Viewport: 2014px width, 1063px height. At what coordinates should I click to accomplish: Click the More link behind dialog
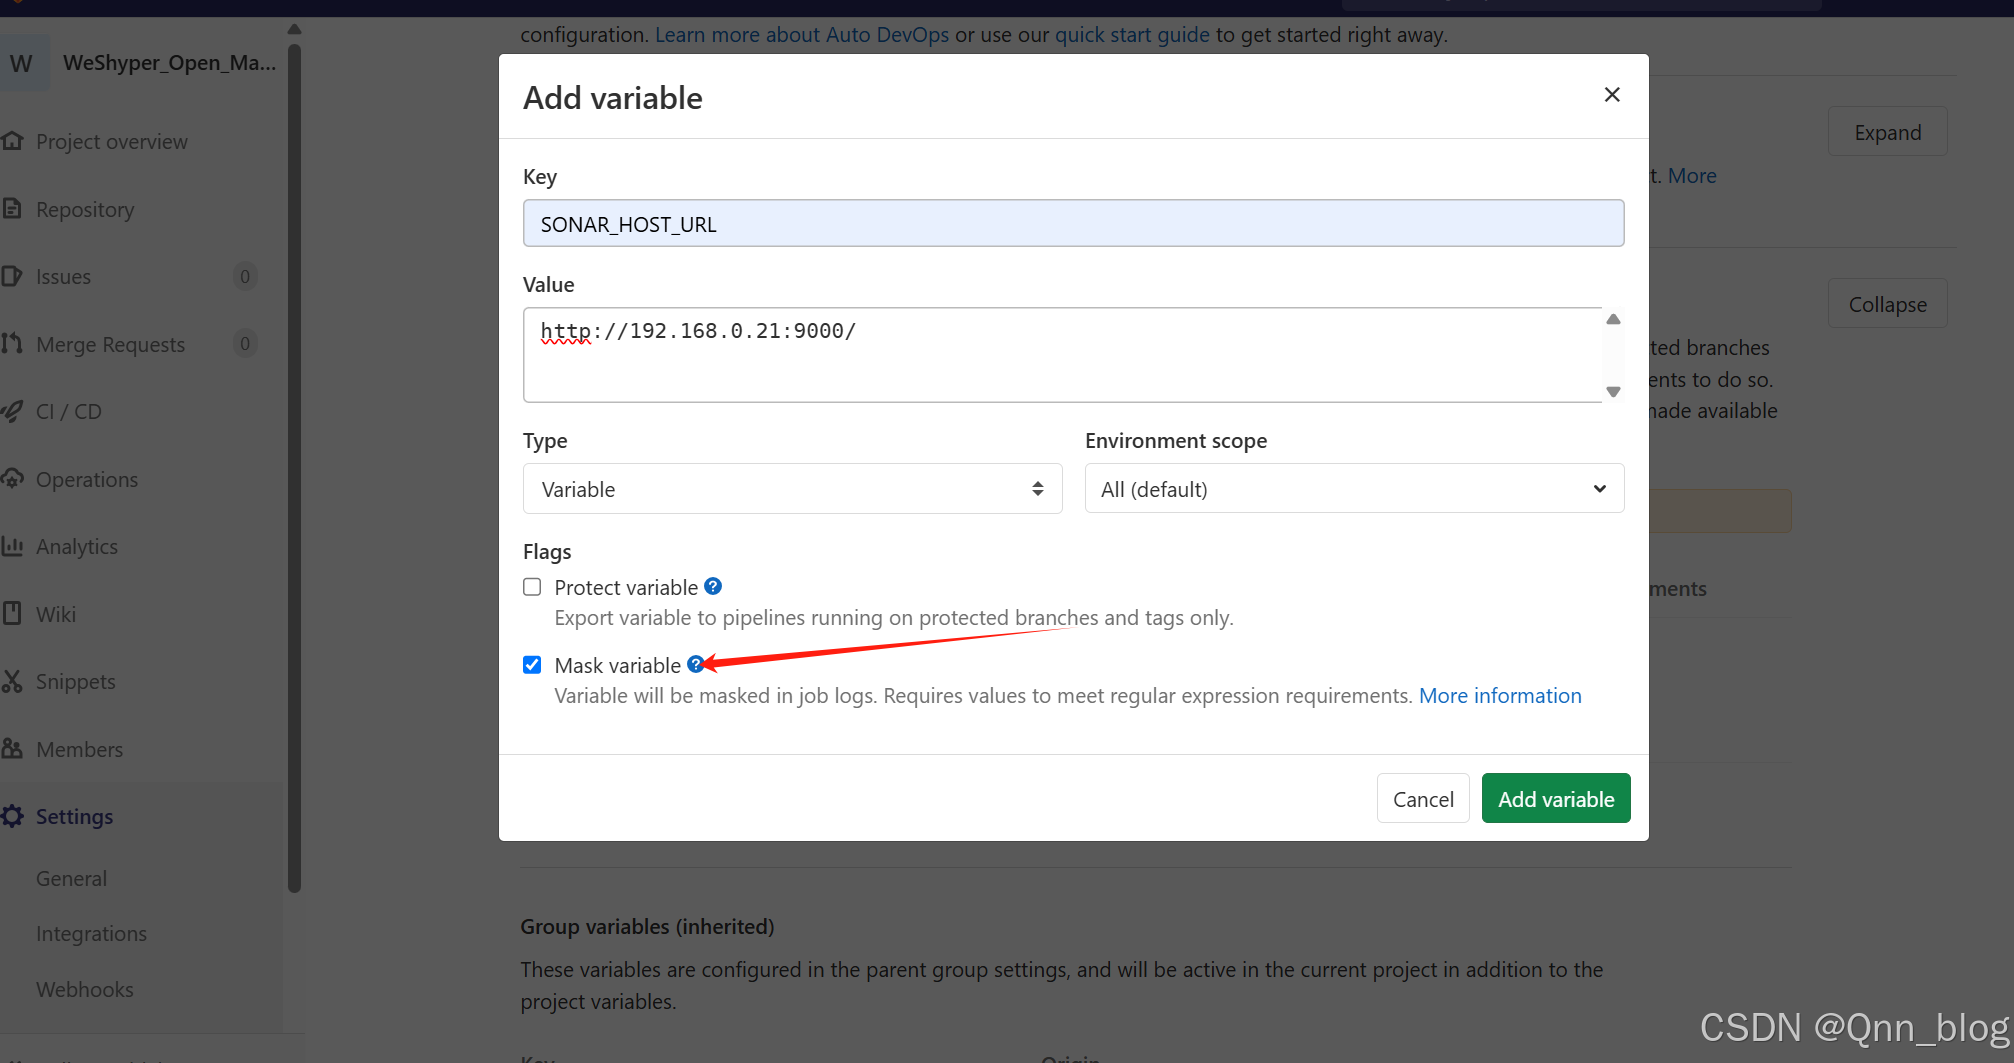[x=1692, y=175]
